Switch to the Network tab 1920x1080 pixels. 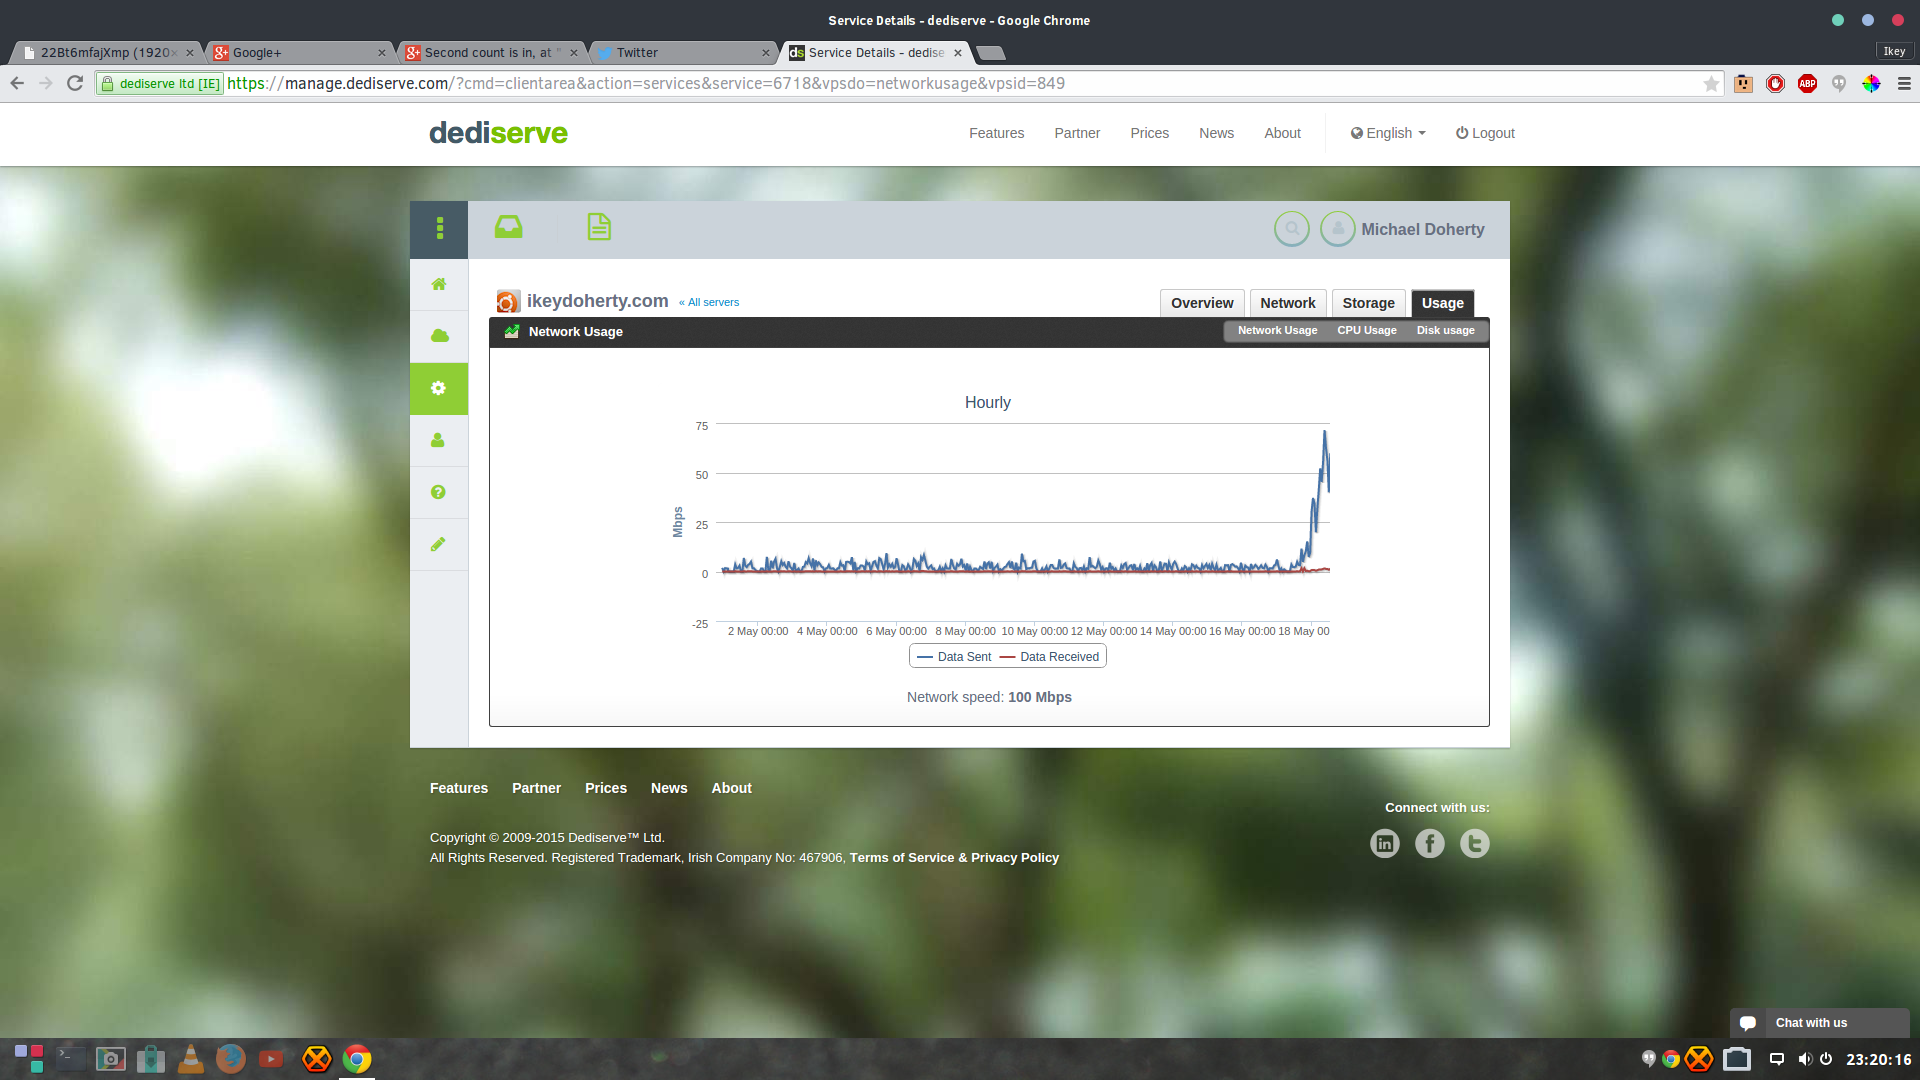click(x=1288, y=303)
